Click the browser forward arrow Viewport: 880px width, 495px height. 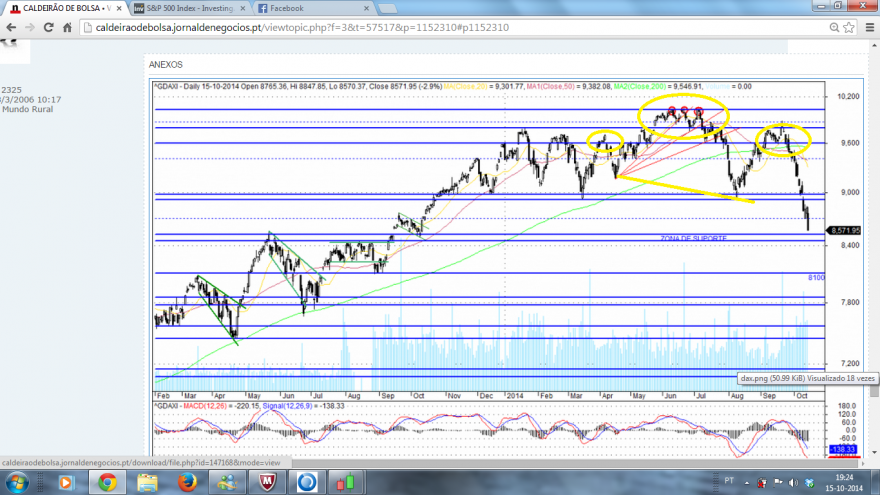pos(30,28)
